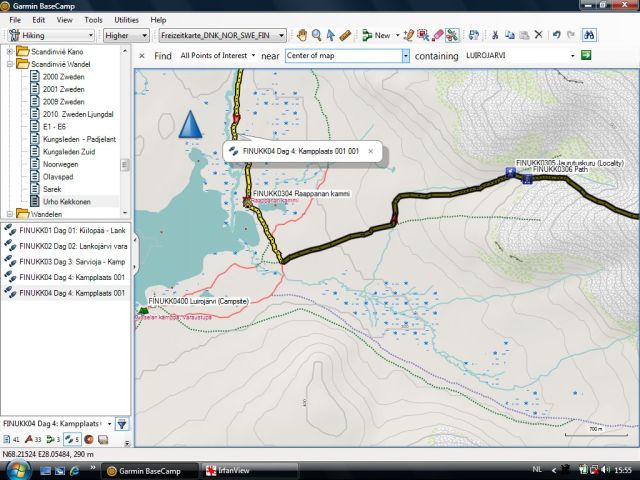This screenshot has height=480, width=640.
Task: Close the Find search bar
Action: coord(141,55)
